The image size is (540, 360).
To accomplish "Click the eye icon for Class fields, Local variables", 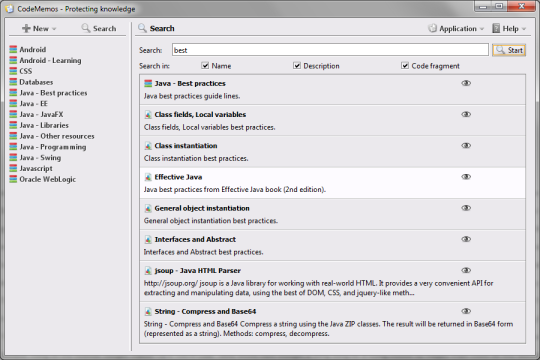I will tap(466, 114).
